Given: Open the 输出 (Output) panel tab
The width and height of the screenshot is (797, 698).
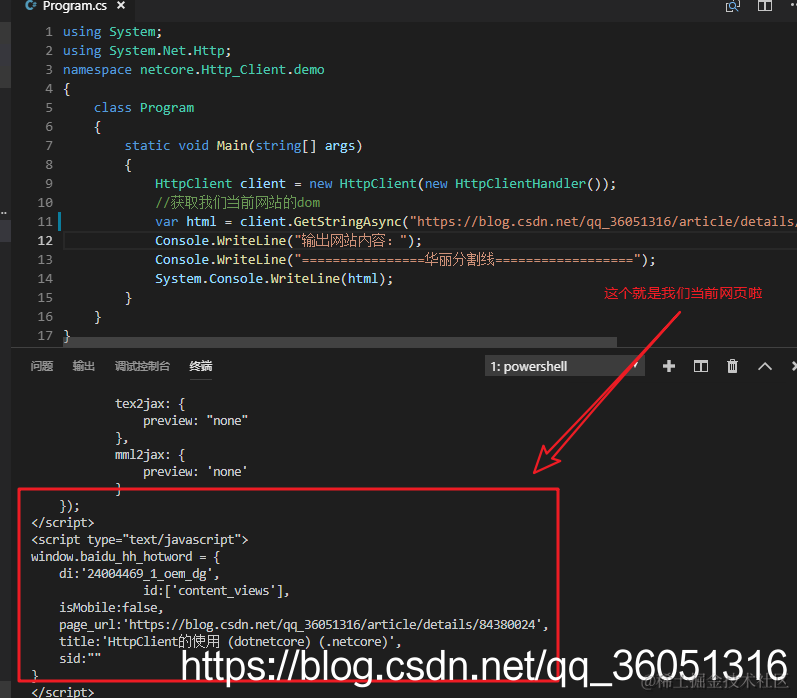Looking at the screenshot, I should [83, 366].
